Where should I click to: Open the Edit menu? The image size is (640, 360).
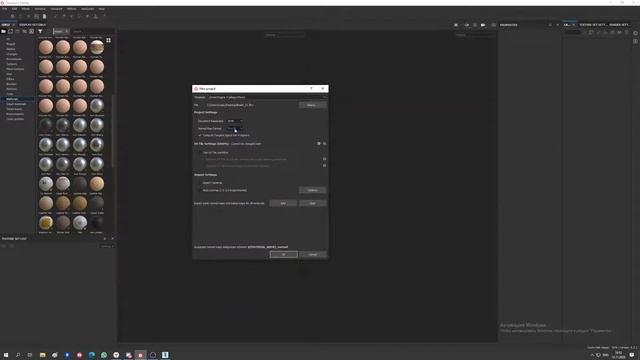pos(14,9)
